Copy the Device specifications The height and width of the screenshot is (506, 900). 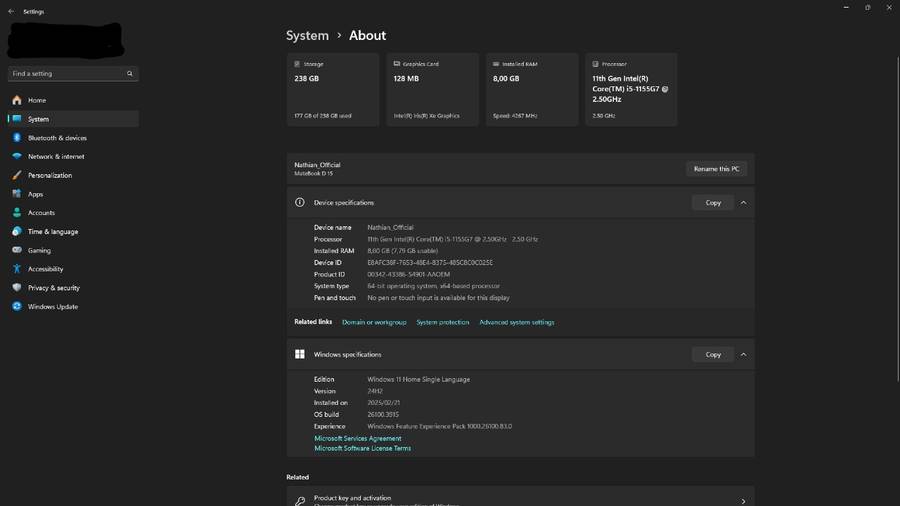pos(713,203)
